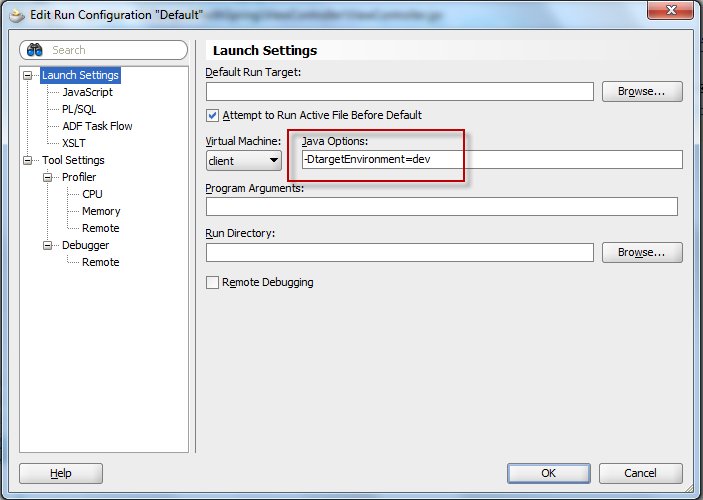
Task: Close the Edit Run Configuration dialog
Action: [670, 10]
